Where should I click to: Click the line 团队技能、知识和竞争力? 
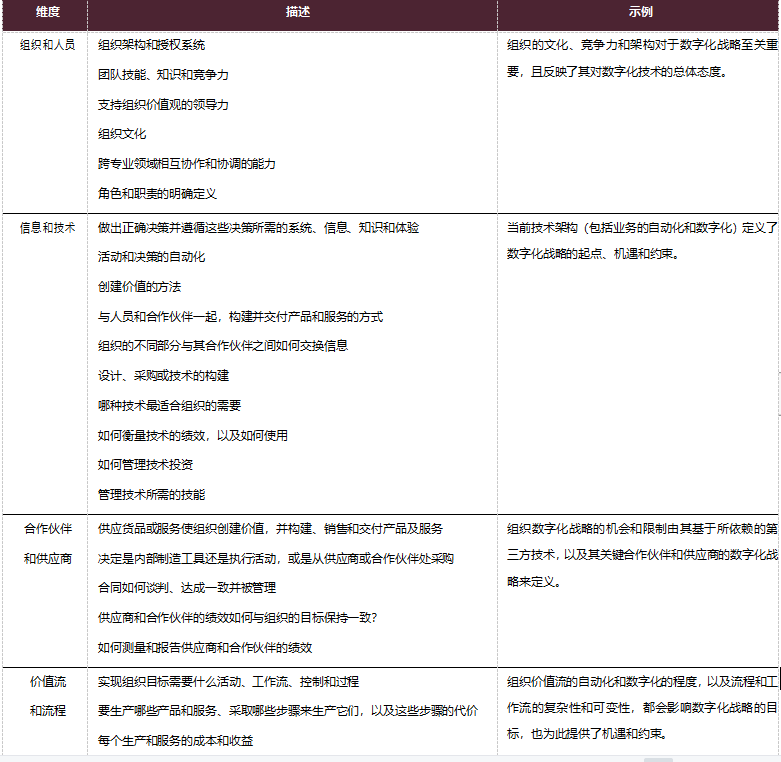click(163, 75)
